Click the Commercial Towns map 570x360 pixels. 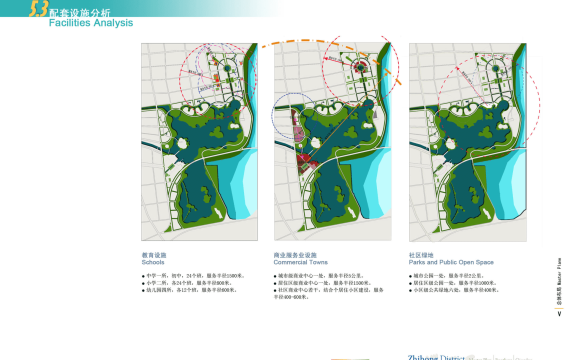[x=333, y=142]
